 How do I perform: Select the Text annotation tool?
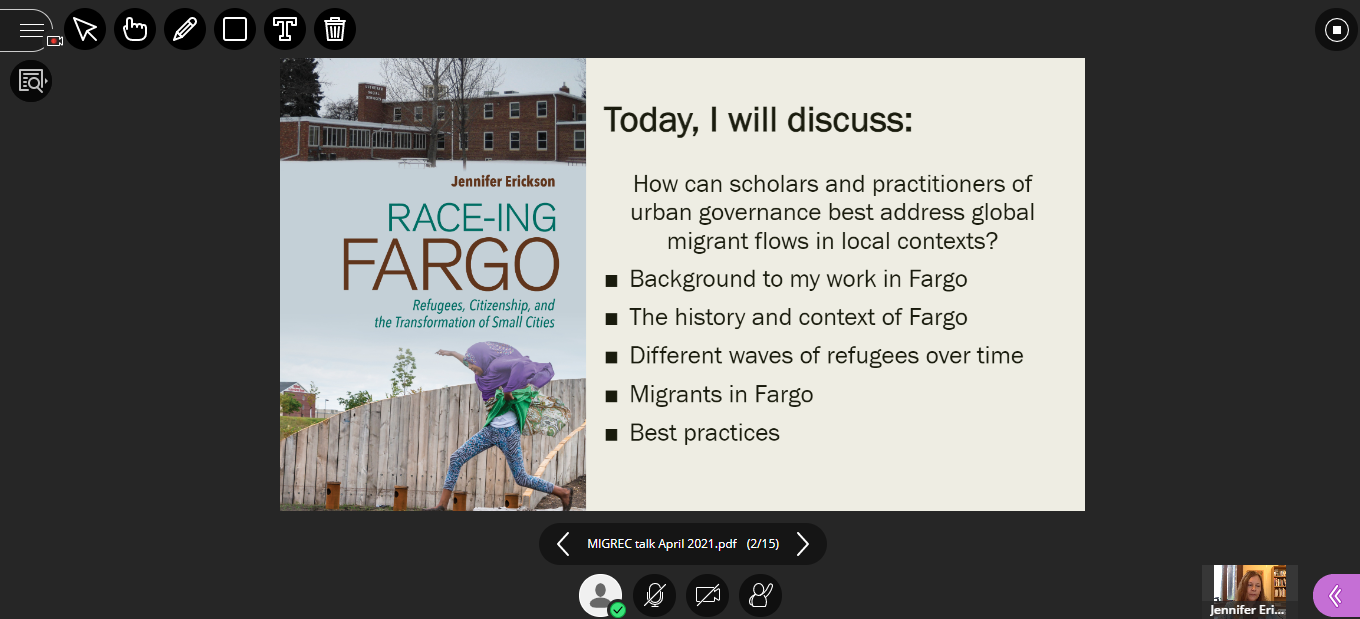pos(285,30)
